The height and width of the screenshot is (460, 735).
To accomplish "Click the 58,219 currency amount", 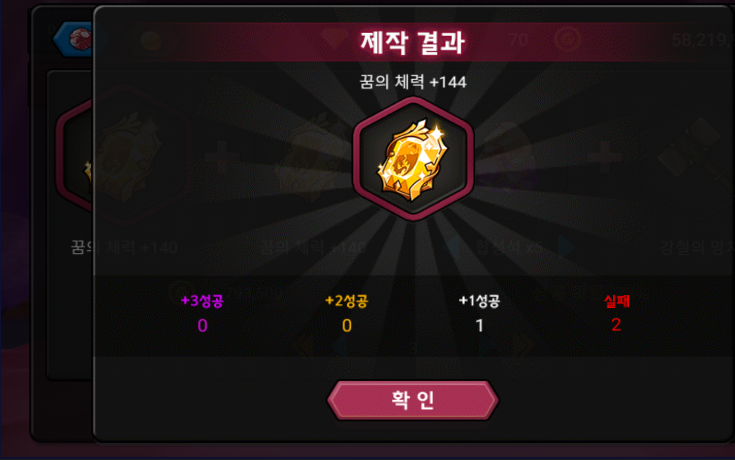I will click(x=702, y=40).
